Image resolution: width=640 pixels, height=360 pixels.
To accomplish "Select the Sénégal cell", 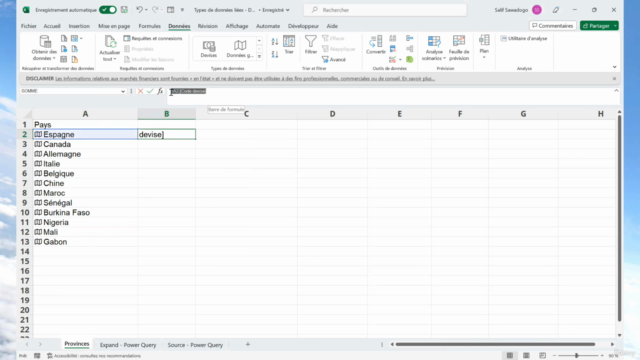I will click(85, 203).
